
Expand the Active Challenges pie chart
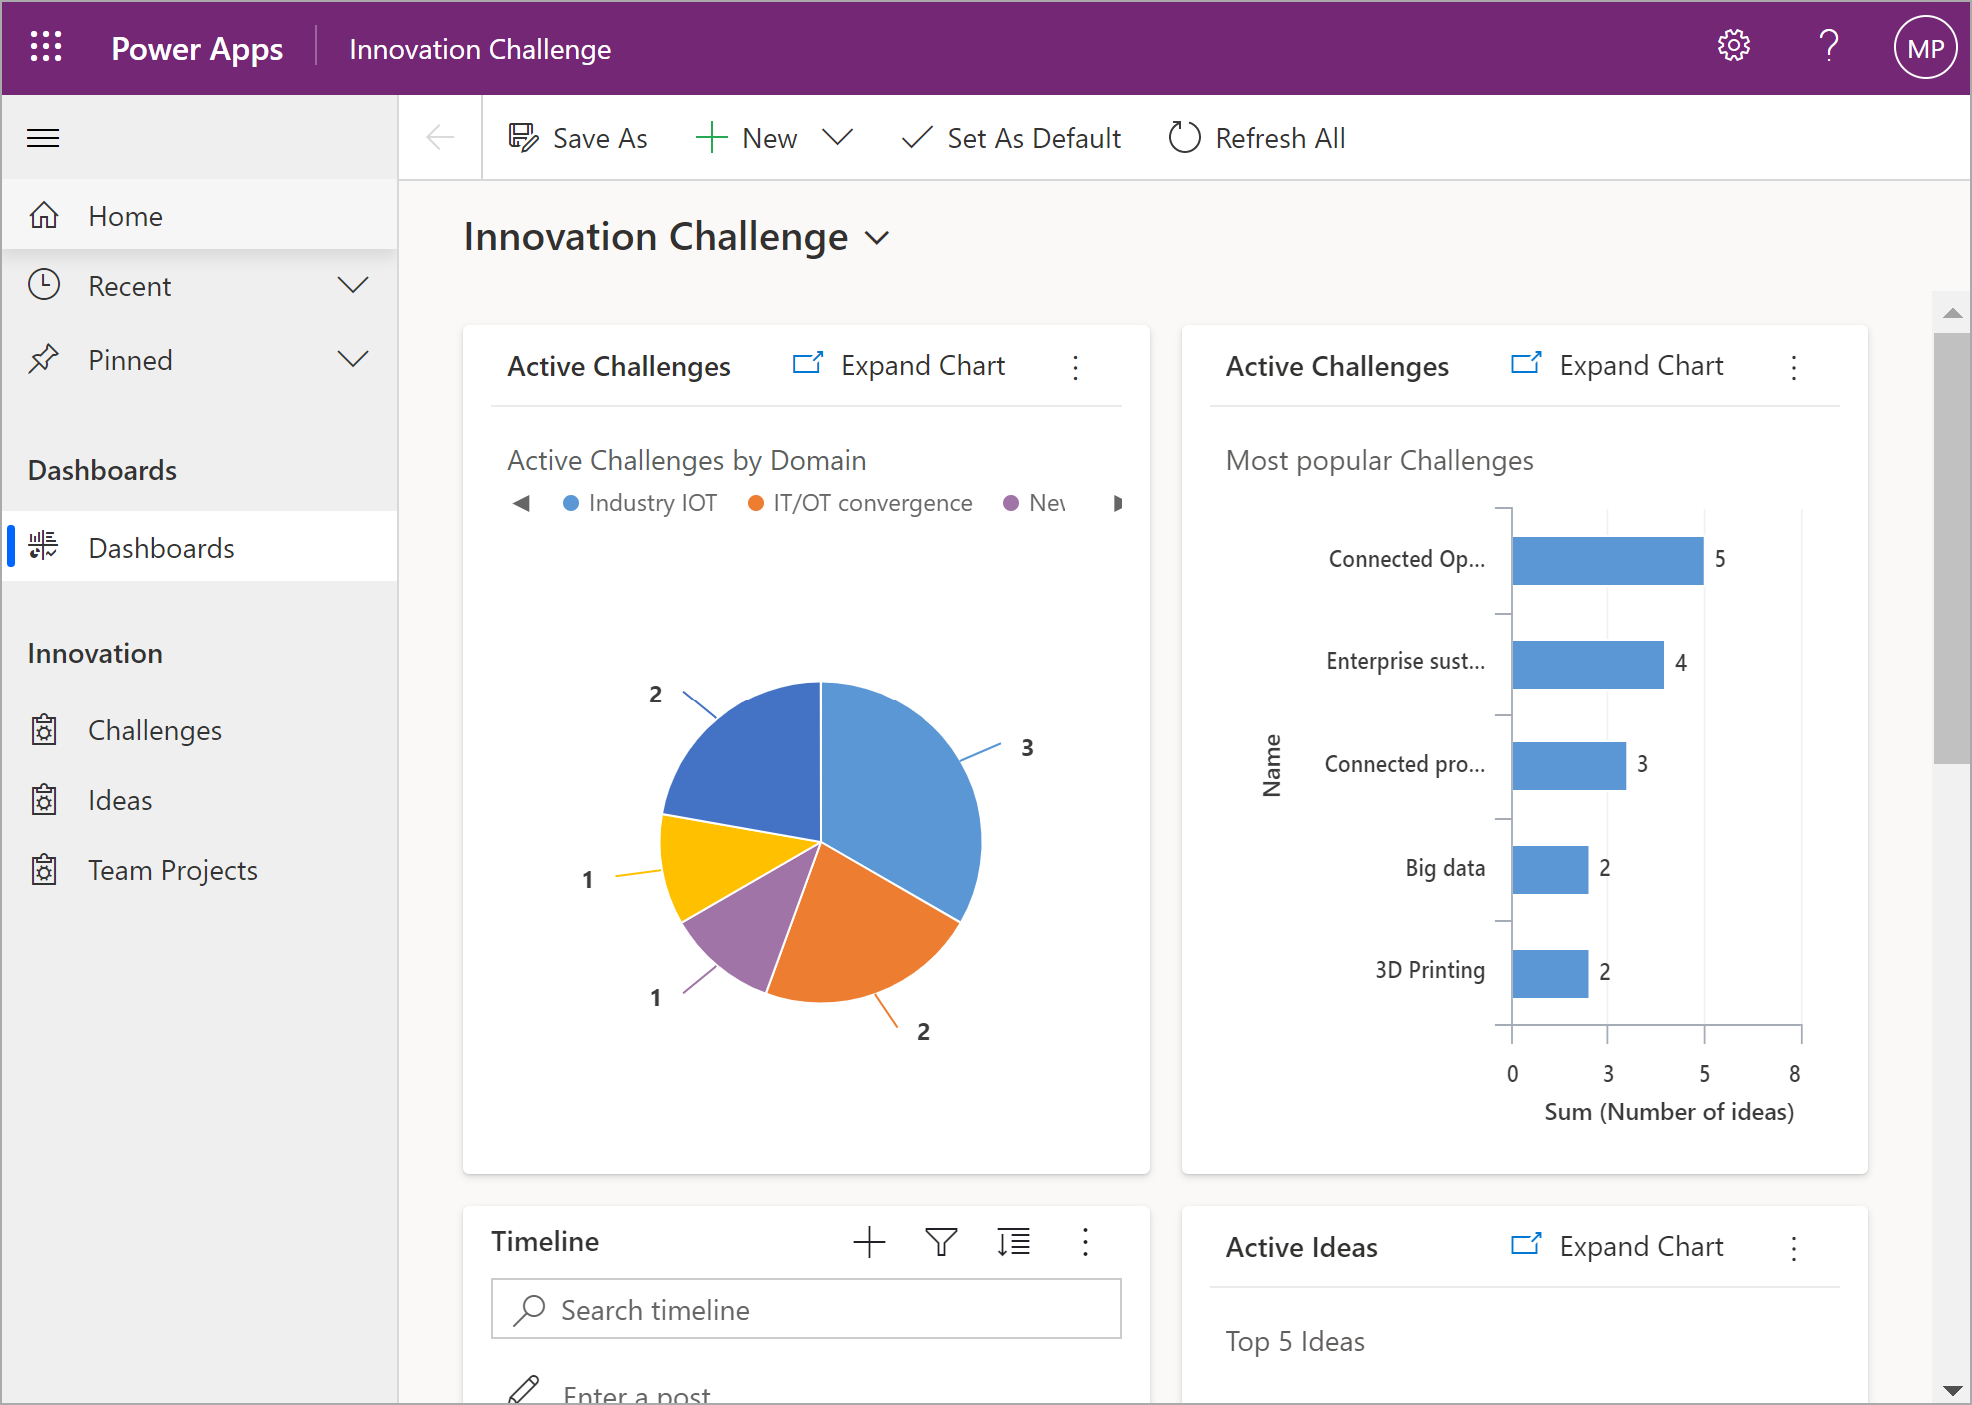(x=900, y=365)
